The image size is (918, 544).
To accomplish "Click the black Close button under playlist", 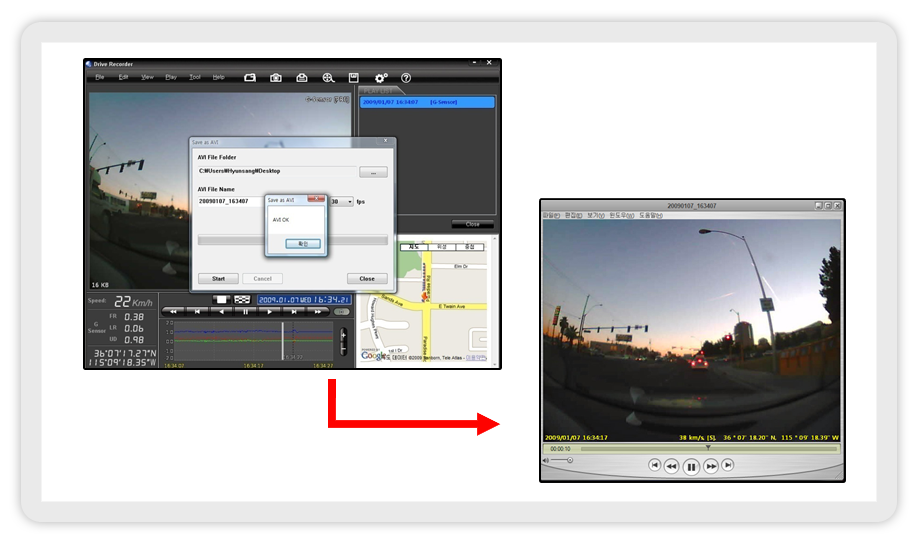I will pyautogui.click(x=472, y=224).
